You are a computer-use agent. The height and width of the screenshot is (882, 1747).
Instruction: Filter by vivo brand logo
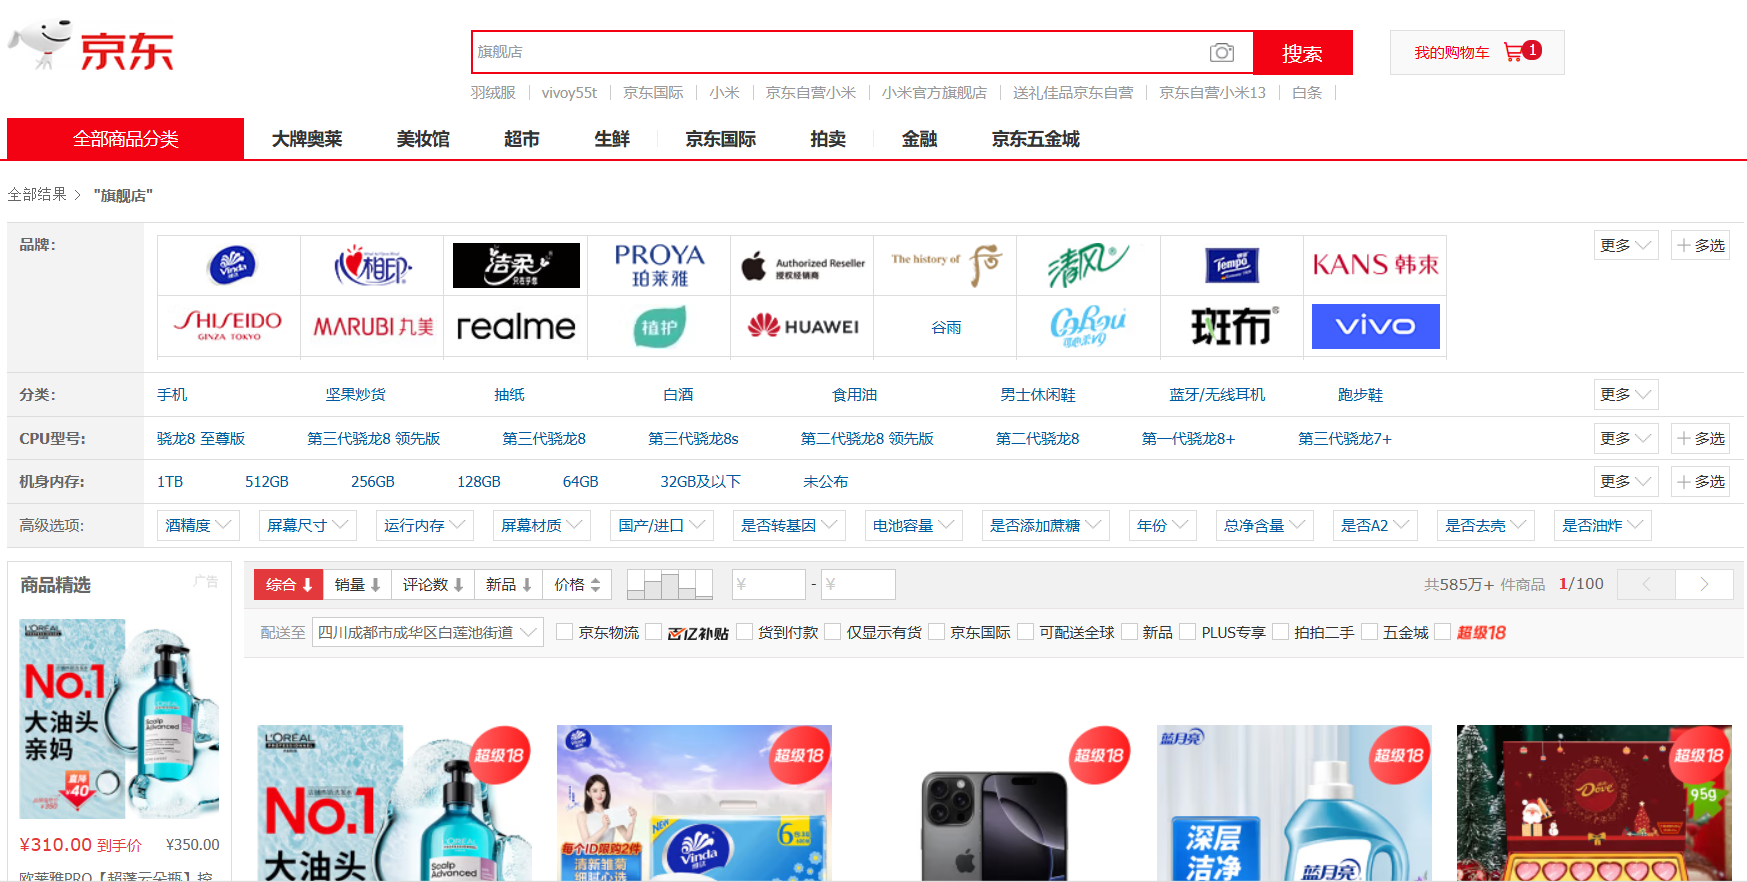click(1375, 326)
